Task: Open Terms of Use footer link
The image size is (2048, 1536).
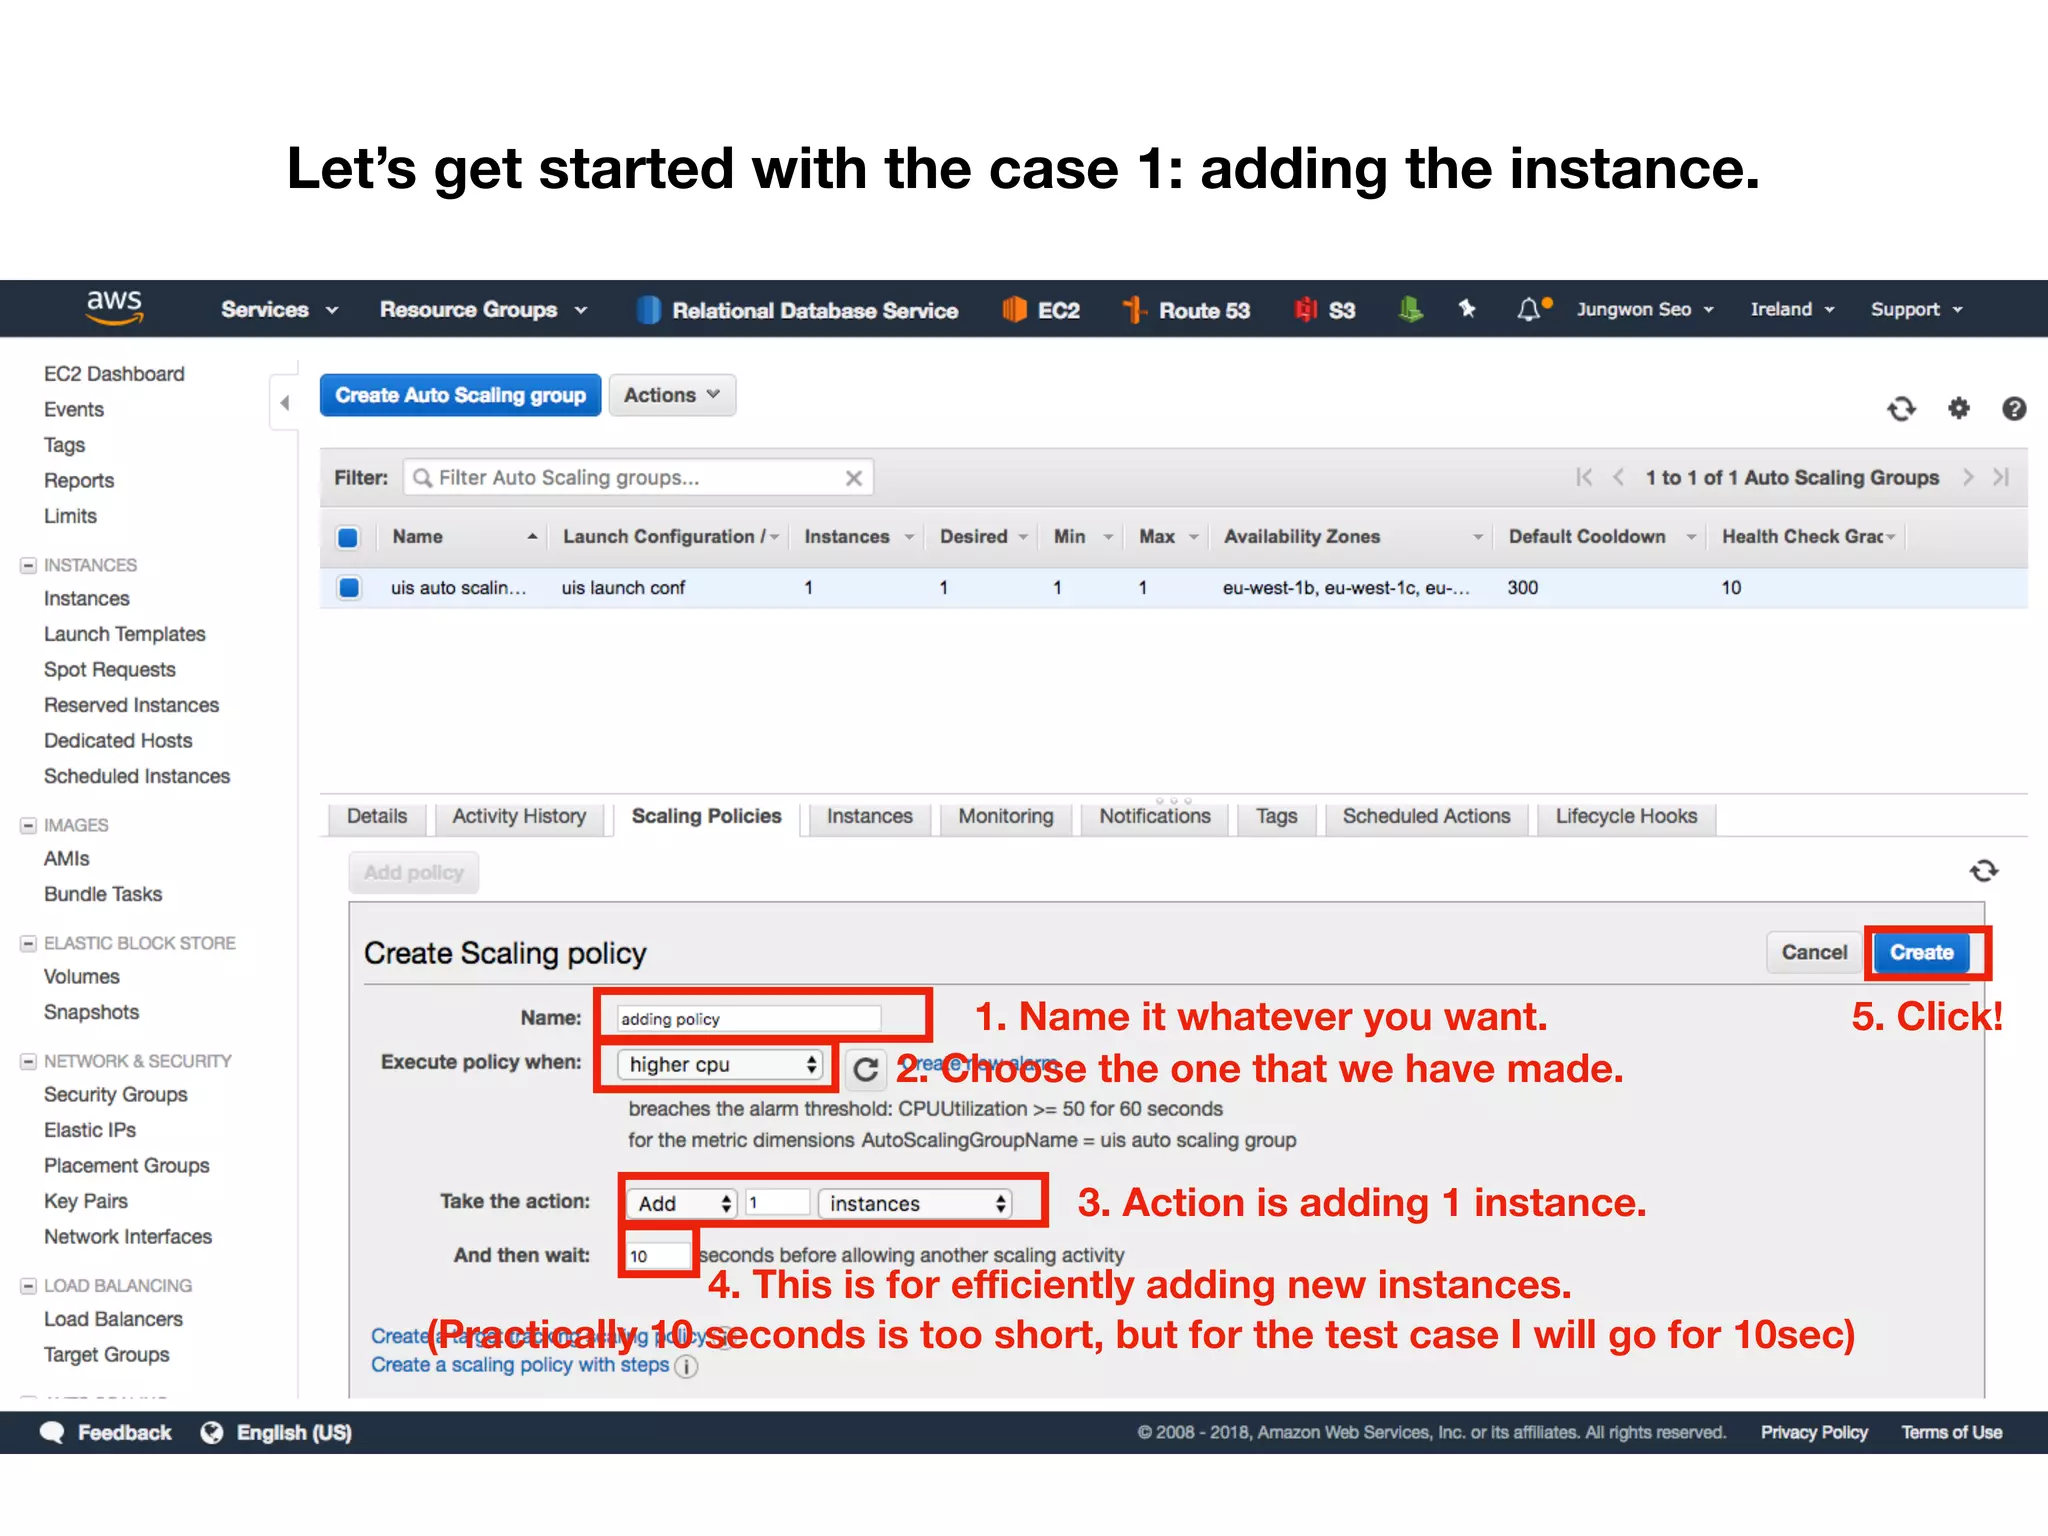Action: coord(1951,1433)
